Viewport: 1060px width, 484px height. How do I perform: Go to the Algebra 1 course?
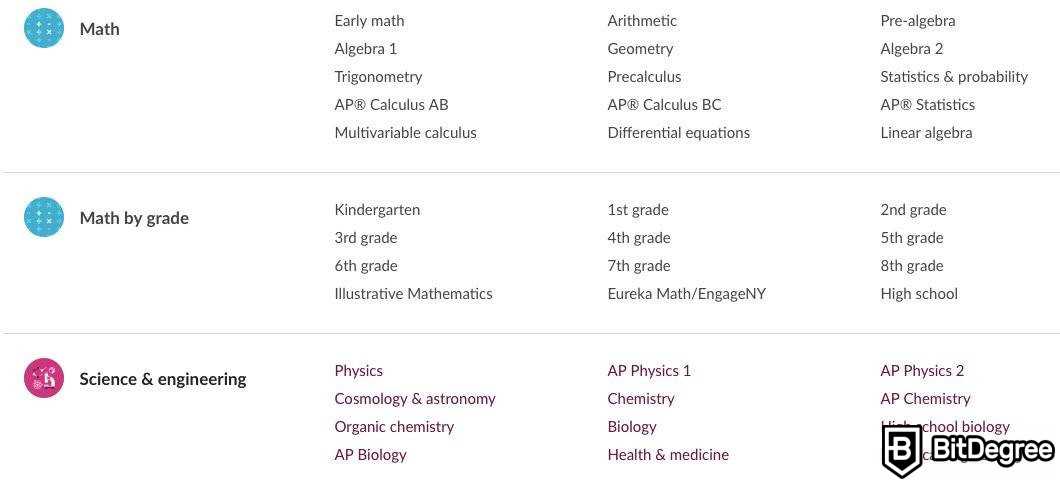(366, 48)
